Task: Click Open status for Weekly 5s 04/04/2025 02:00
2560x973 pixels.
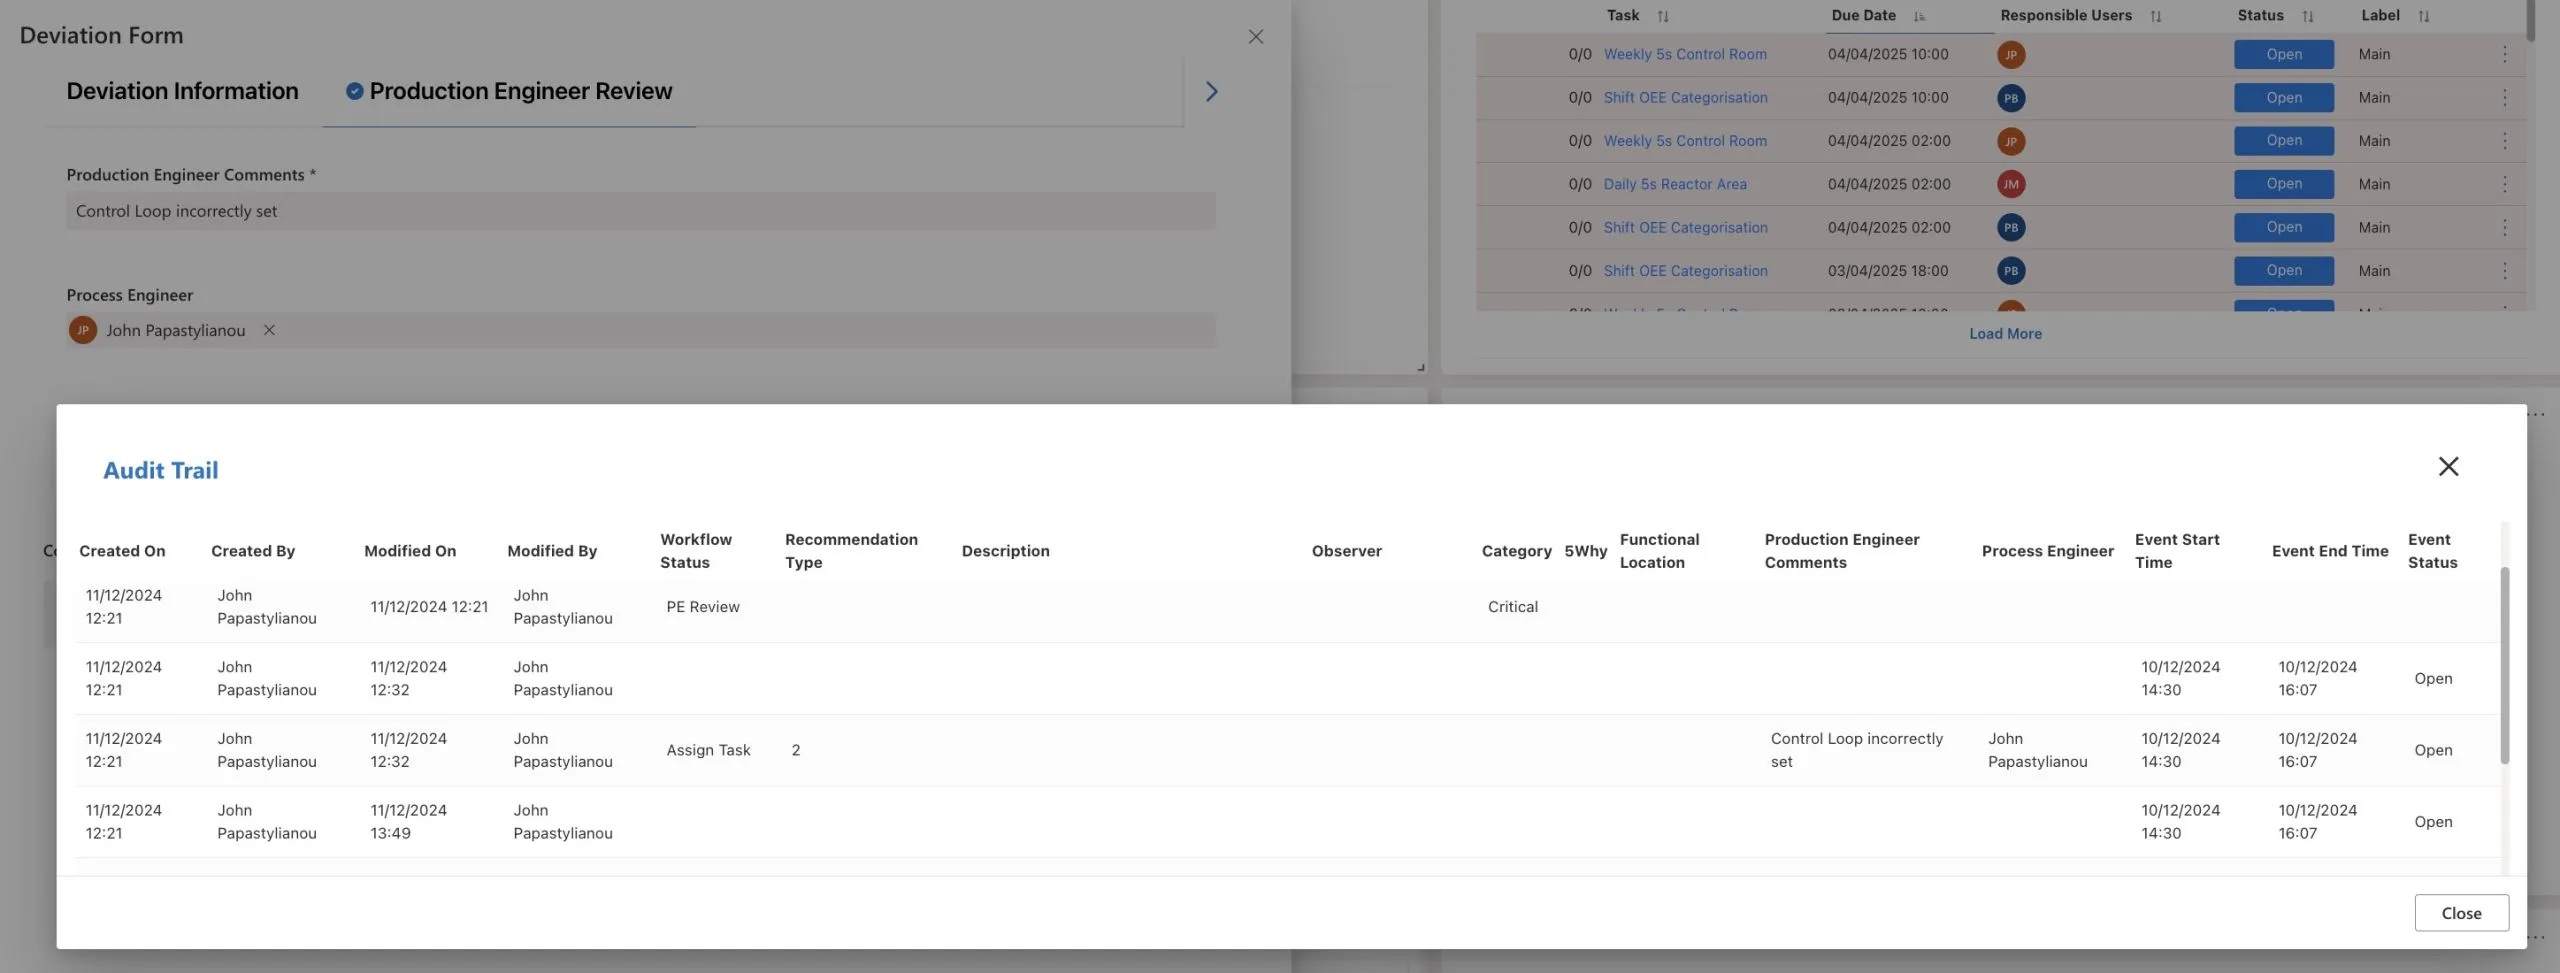Action: 2284,140
